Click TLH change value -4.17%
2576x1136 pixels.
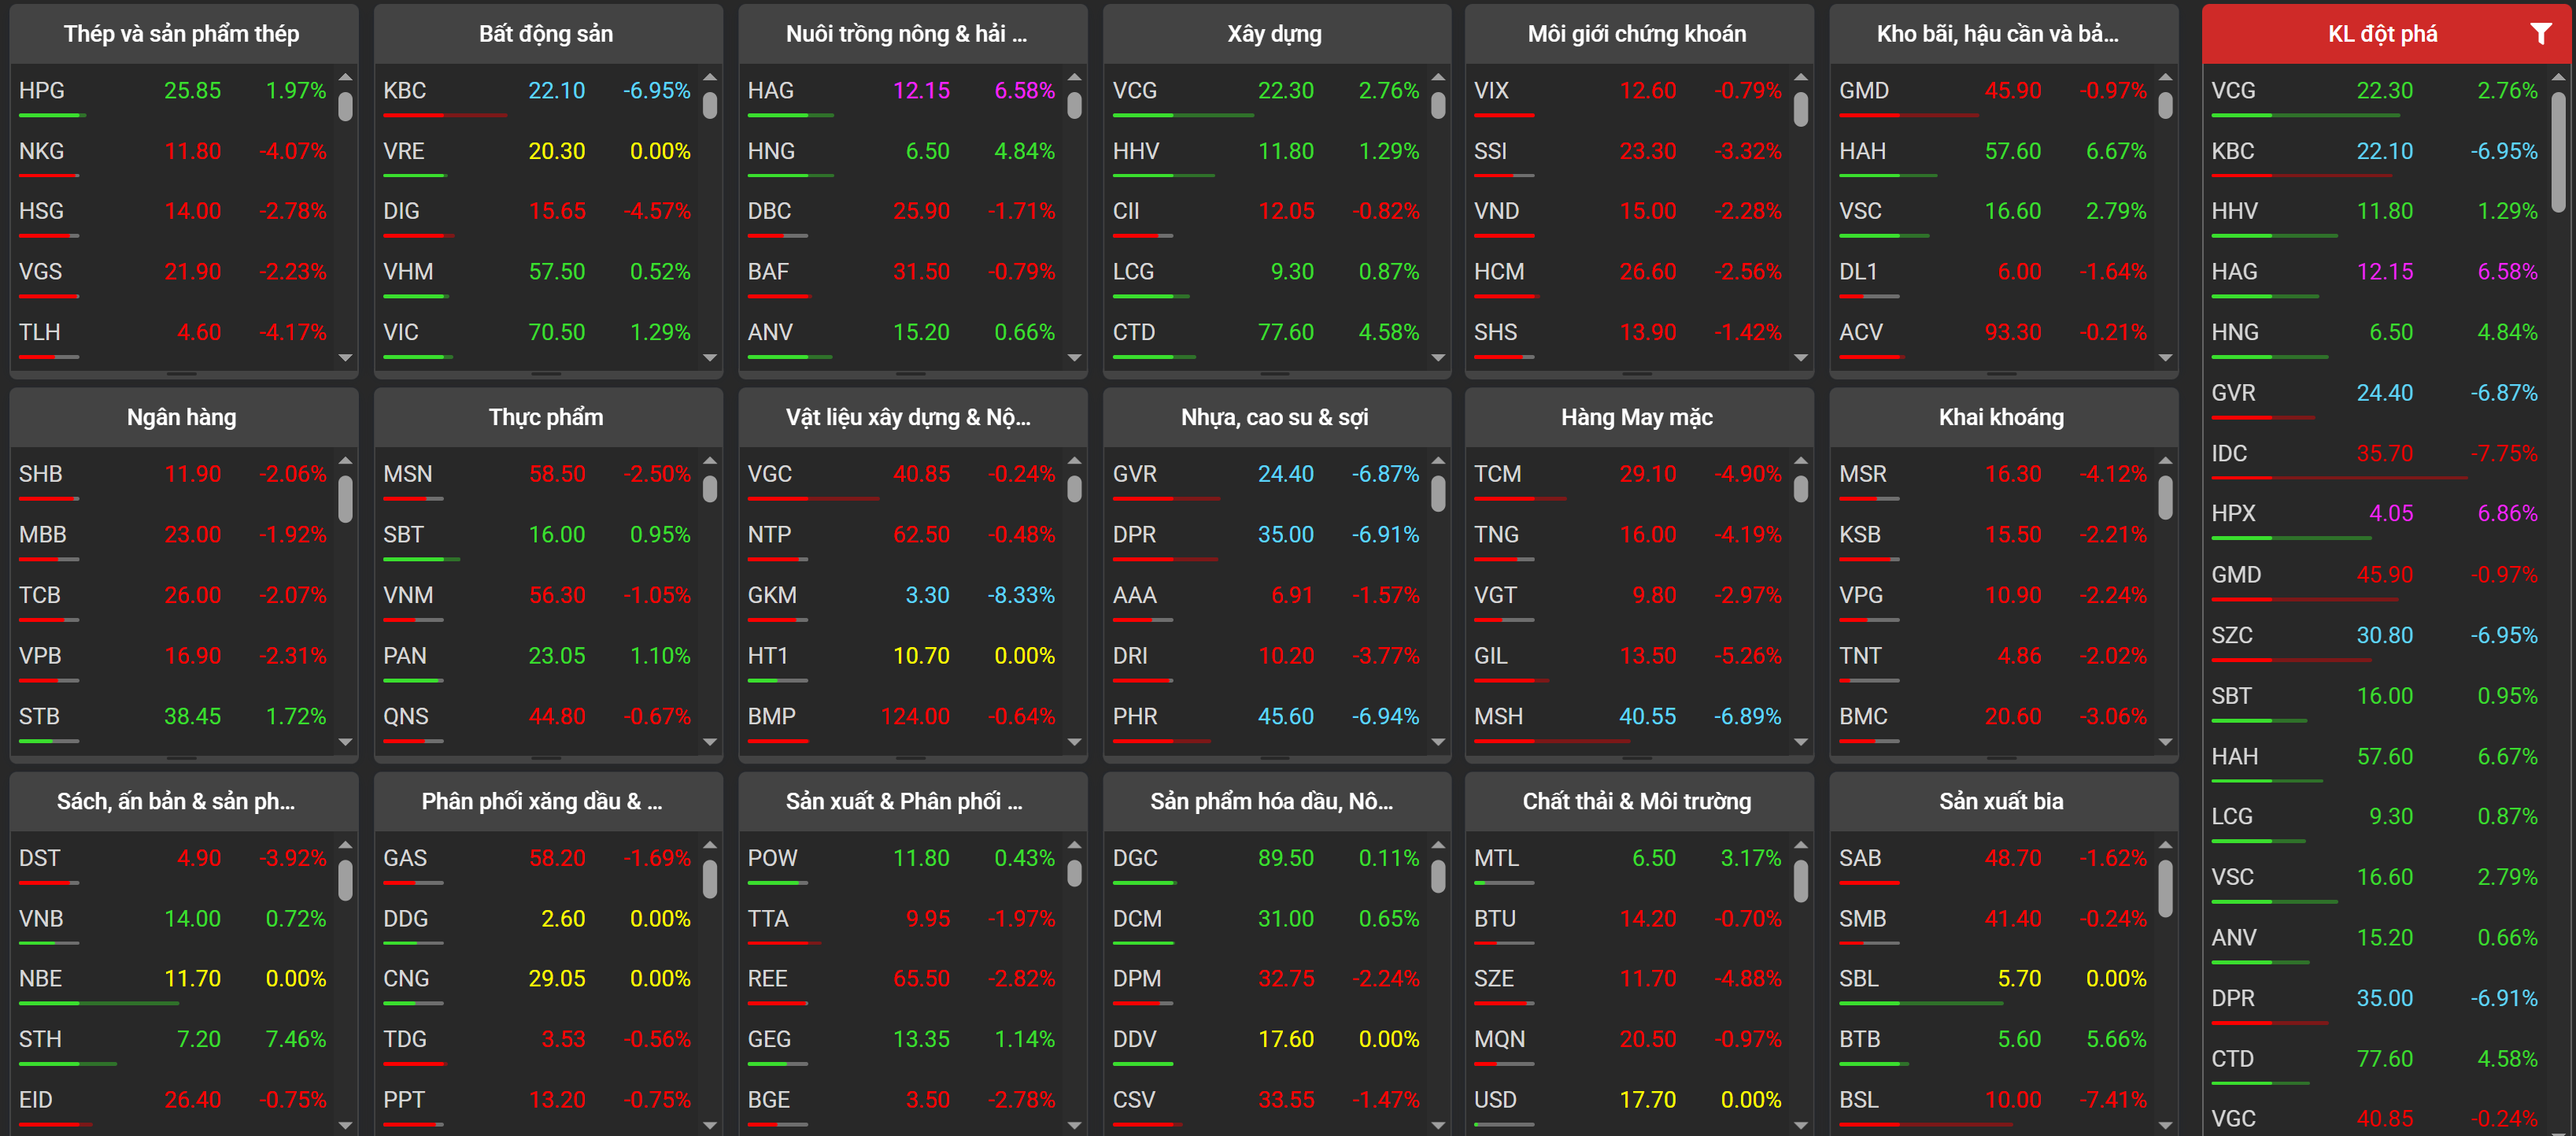293,332
